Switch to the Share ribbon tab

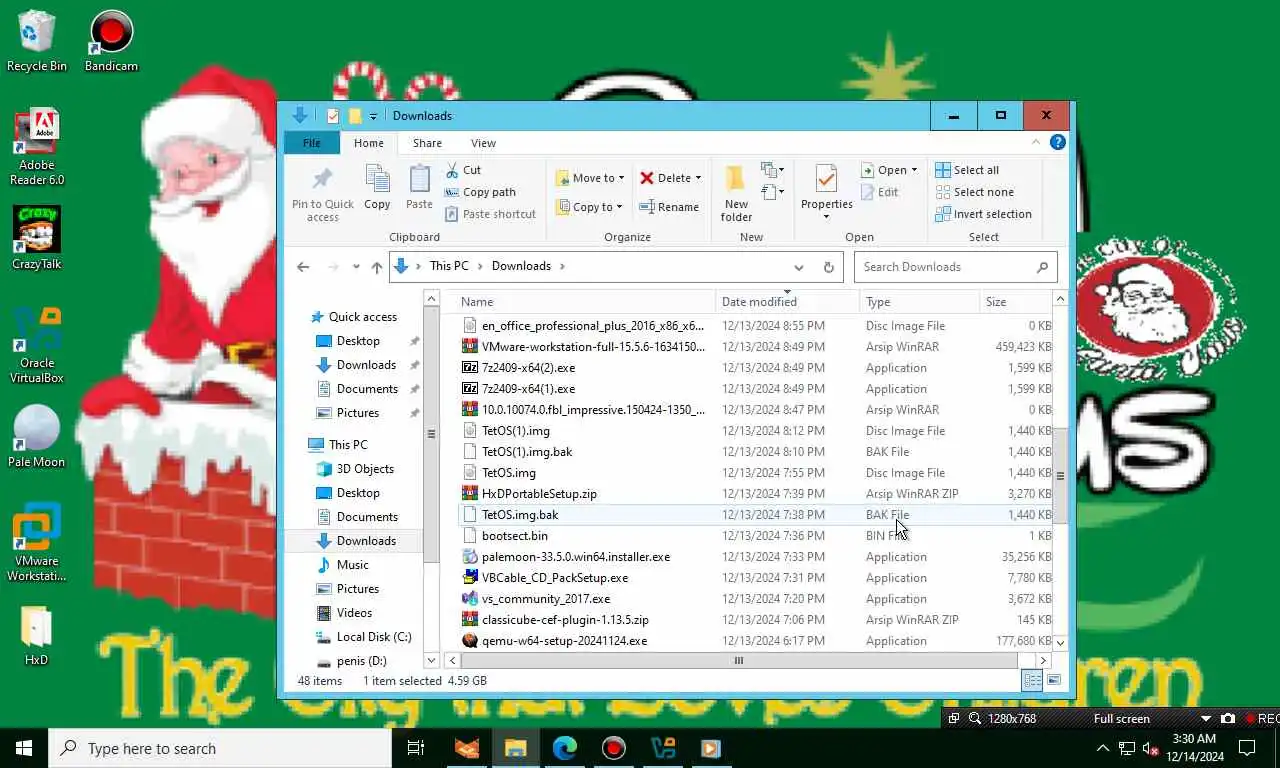click(427, 143)
